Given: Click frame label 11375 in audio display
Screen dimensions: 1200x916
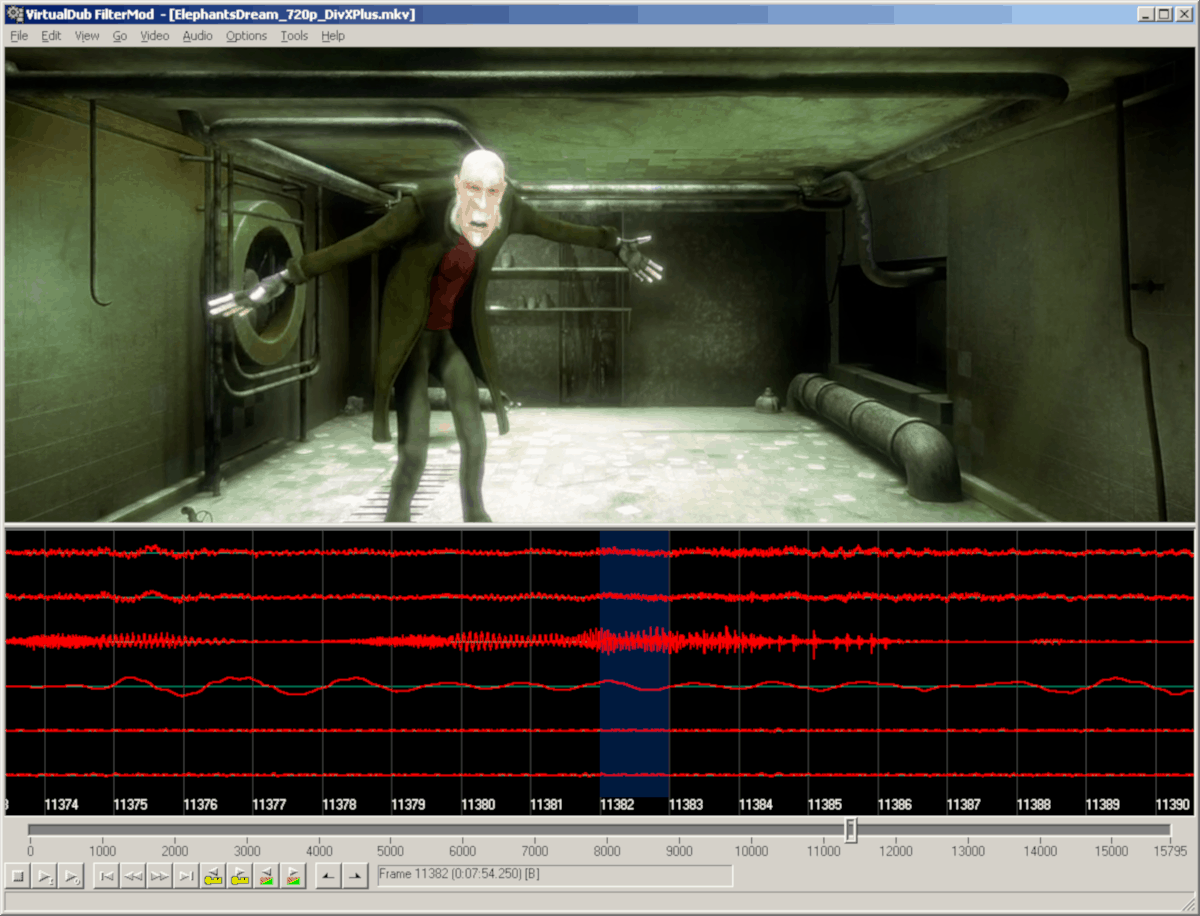Looking at the screenshot, I should 131,804.
